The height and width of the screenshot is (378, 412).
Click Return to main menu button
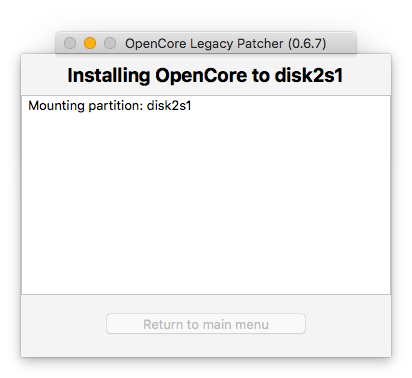[x=206, y=324]
